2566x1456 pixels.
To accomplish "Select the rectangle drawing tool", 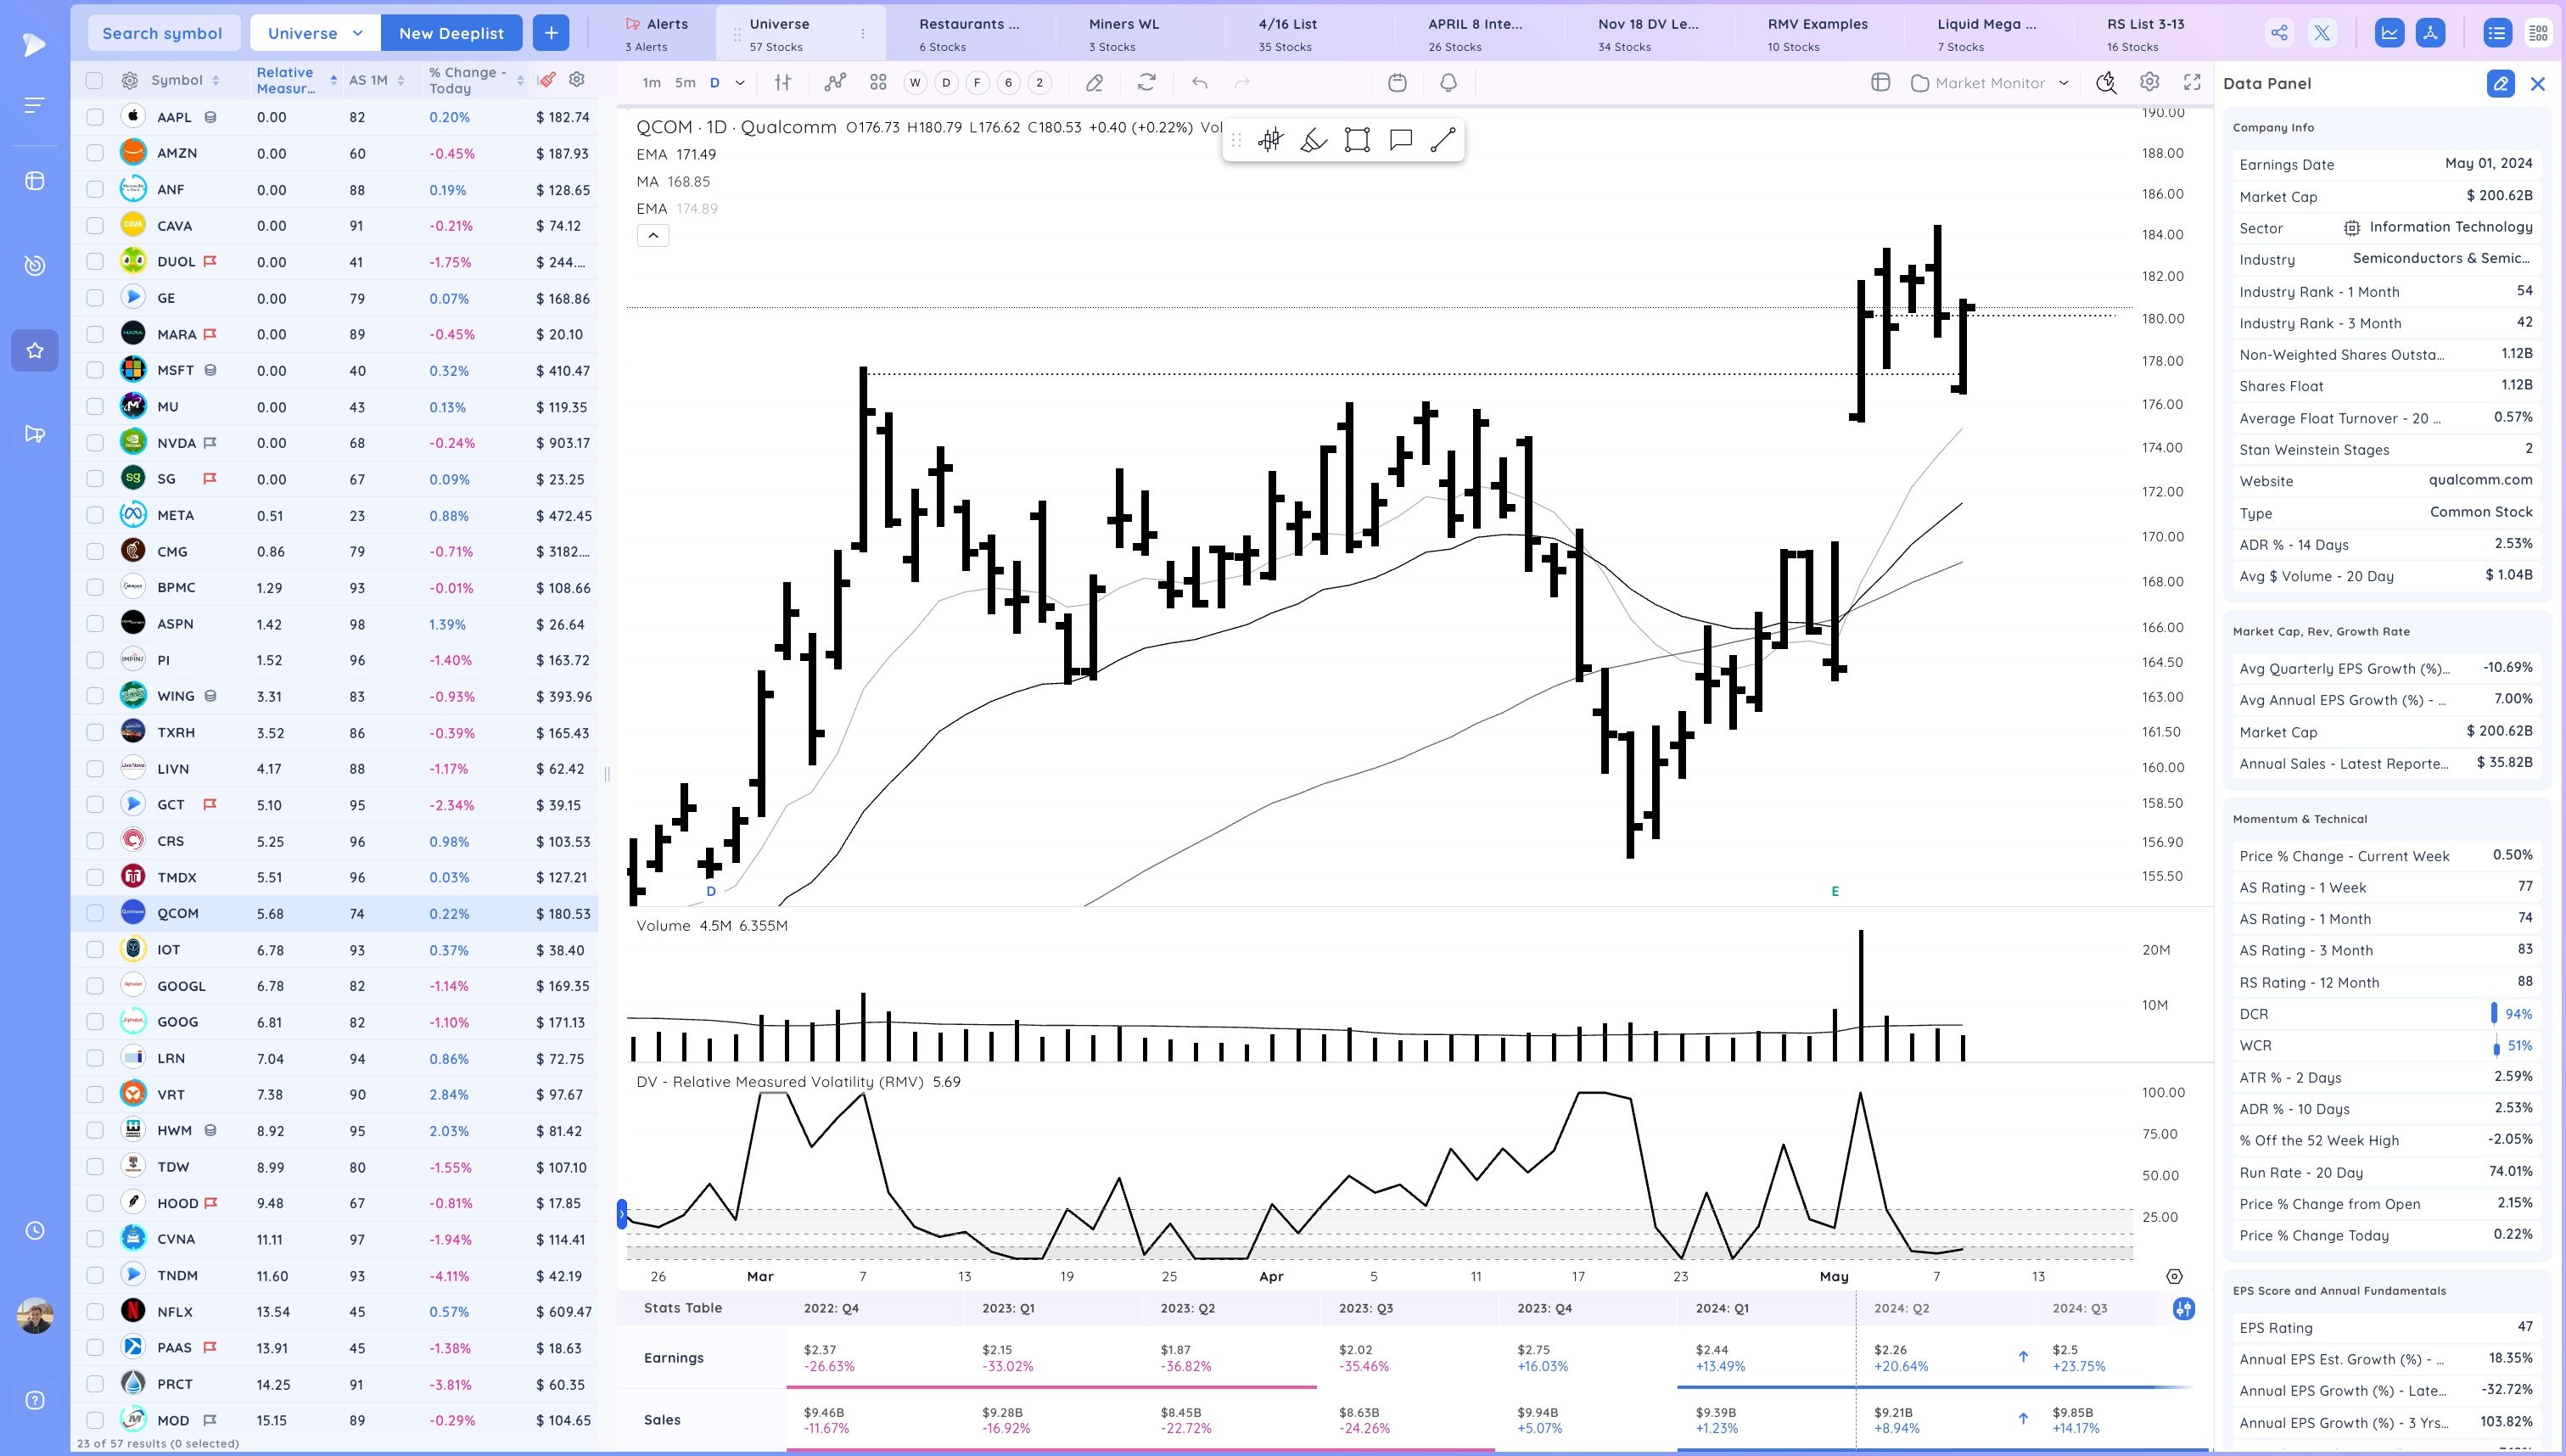I will point(1357,140).
